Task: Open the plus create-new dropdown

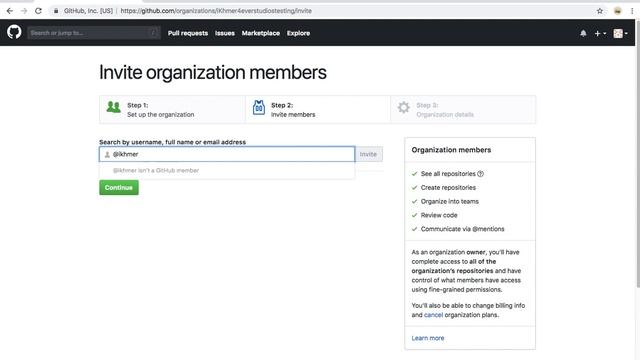Action: point(600,33)
